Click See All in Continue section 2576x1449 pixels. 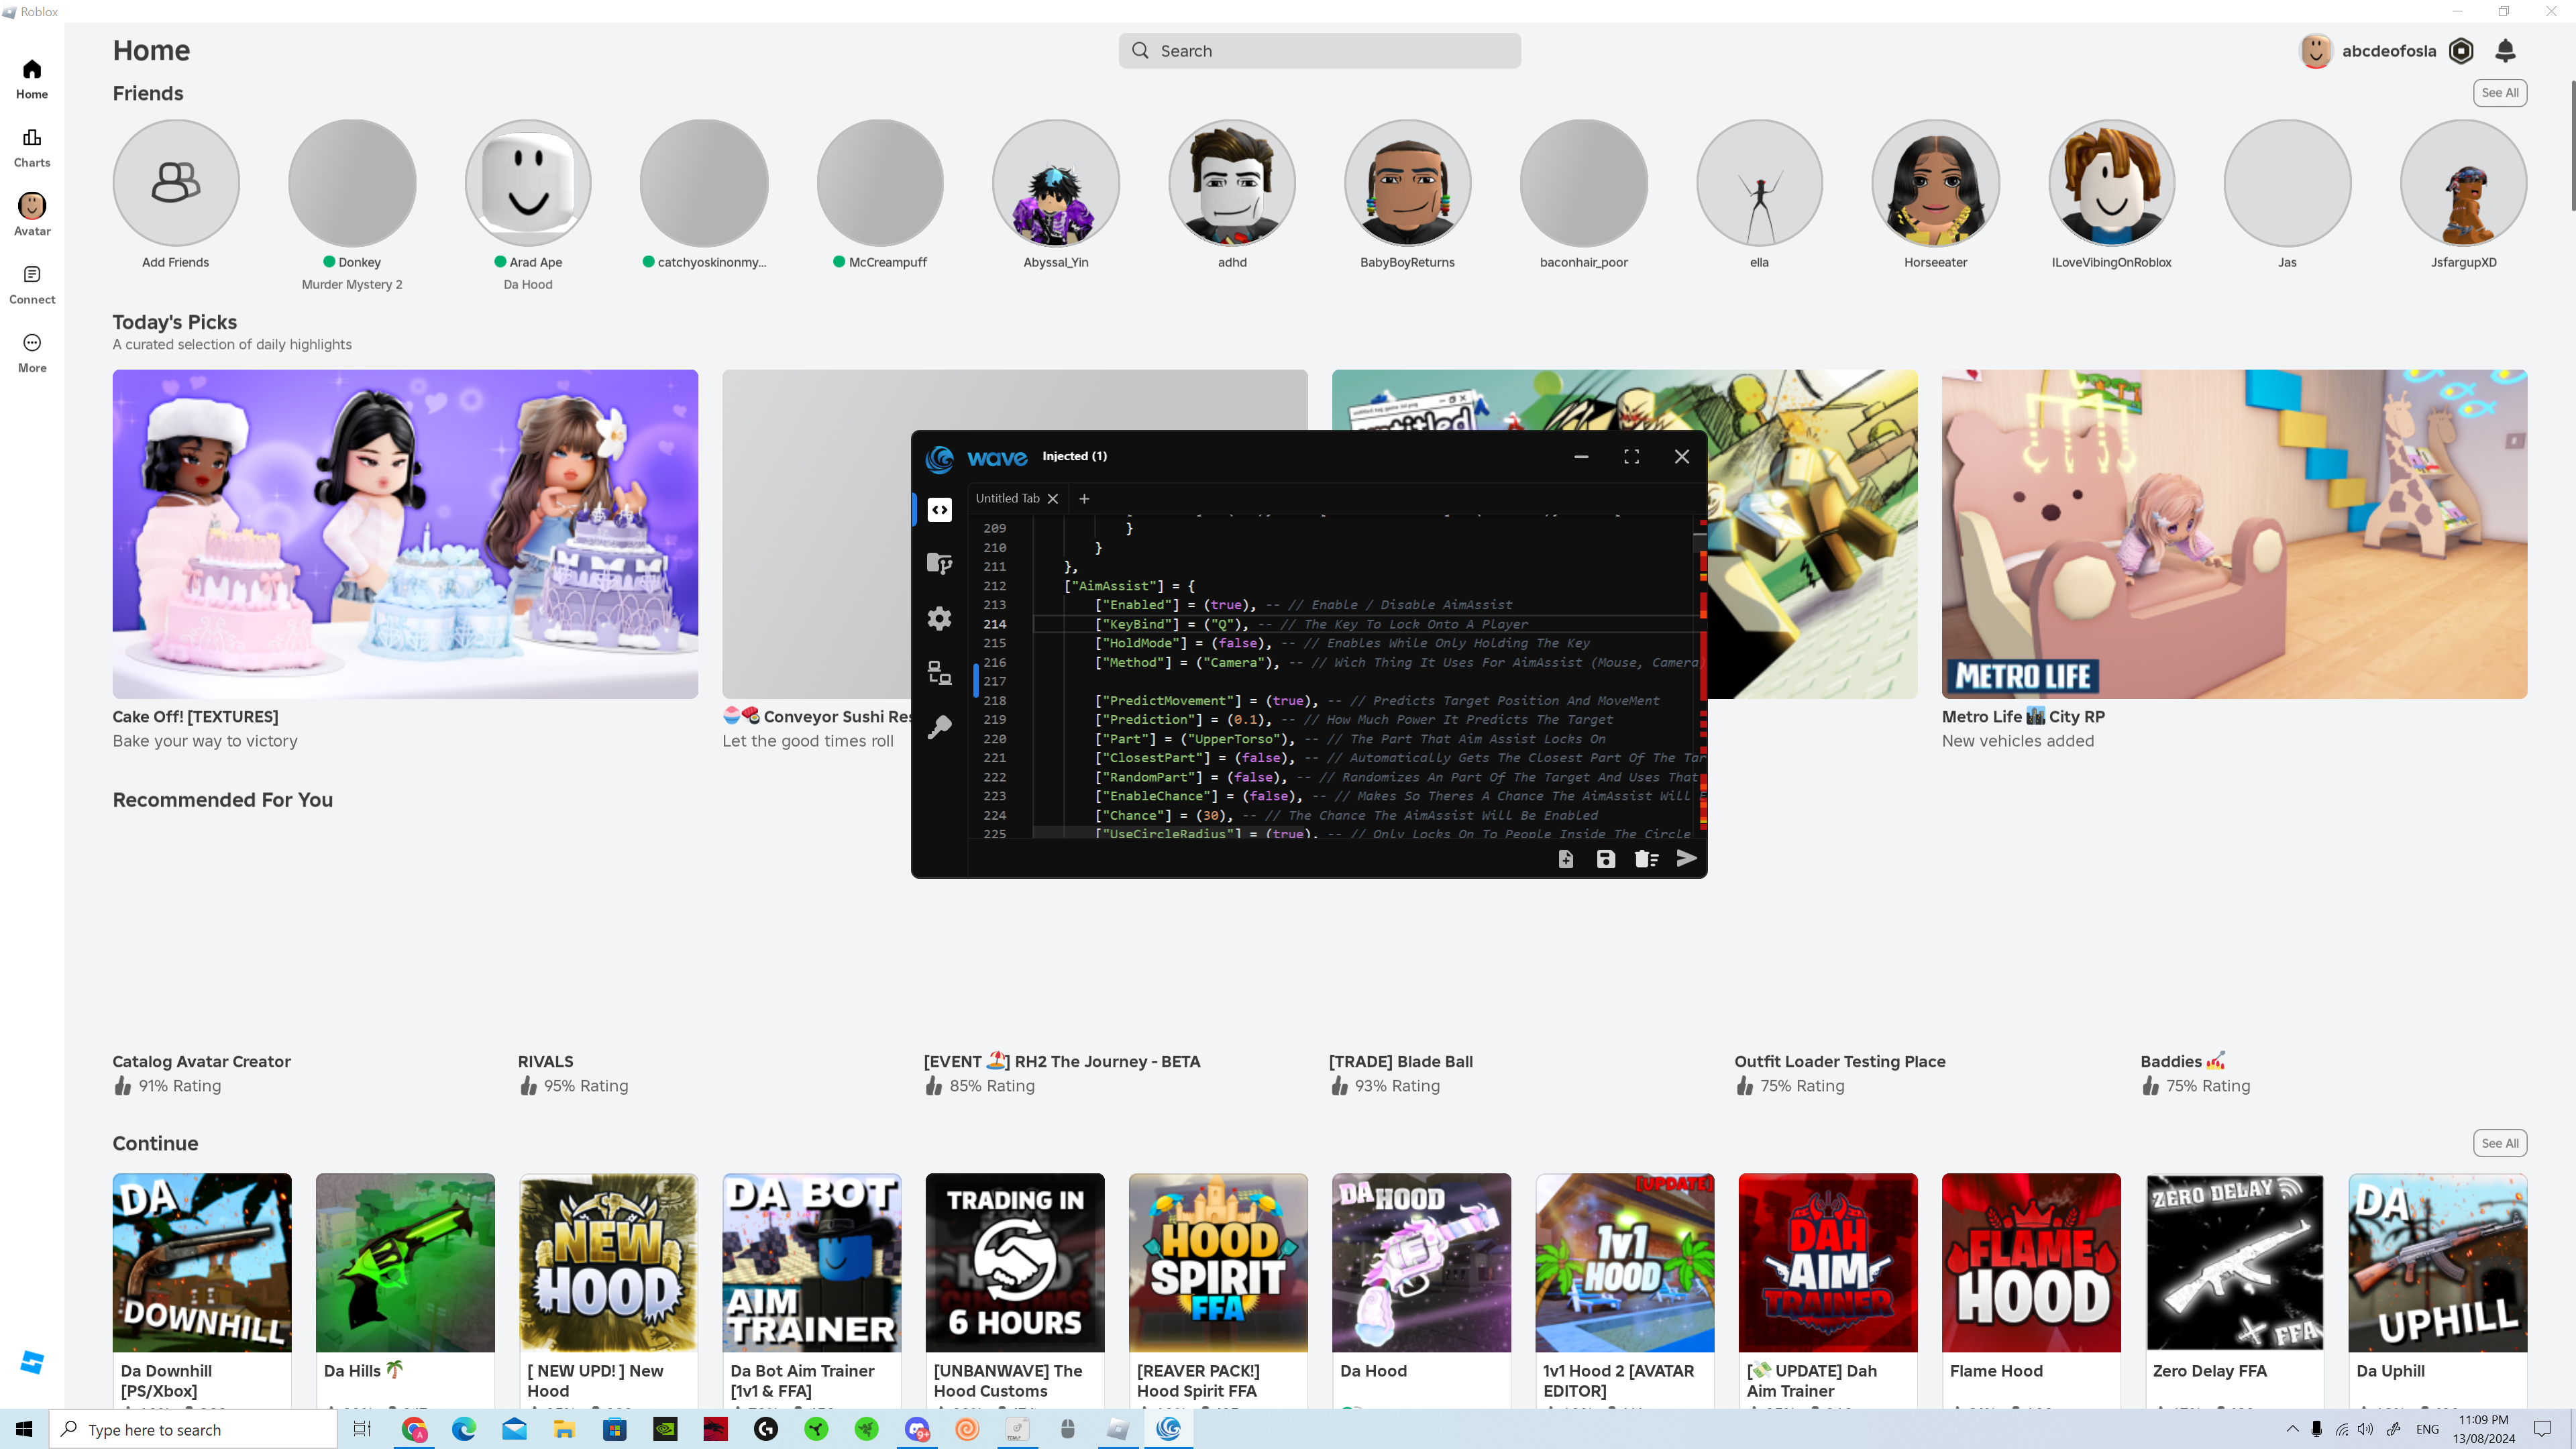click(2499, 1143)
